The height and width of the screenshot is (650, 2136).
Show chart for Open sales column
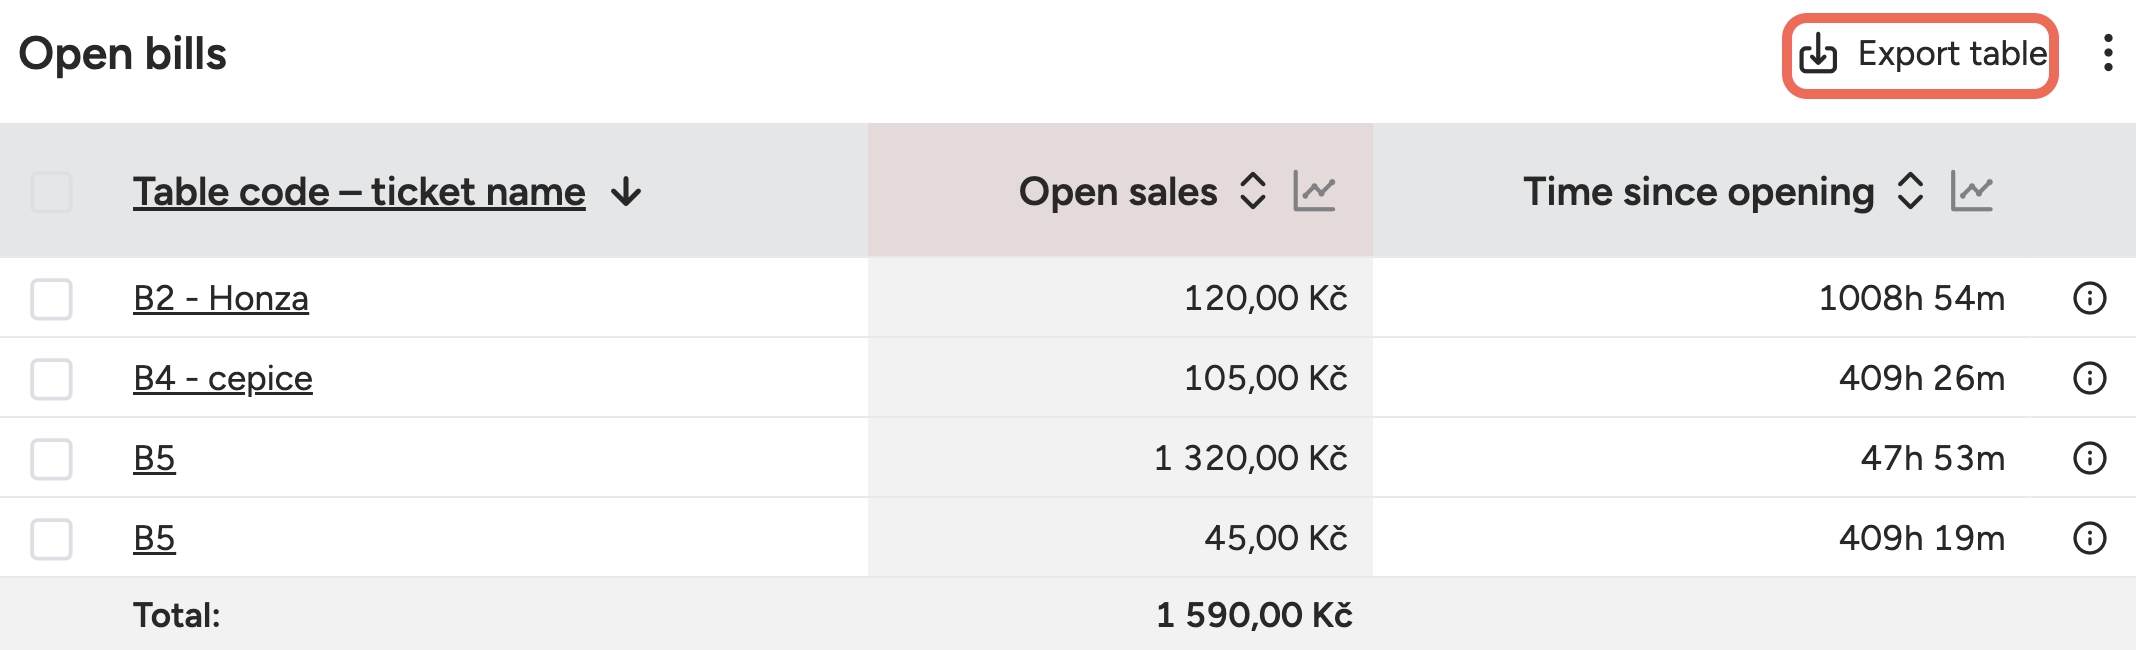[1314, 191]
